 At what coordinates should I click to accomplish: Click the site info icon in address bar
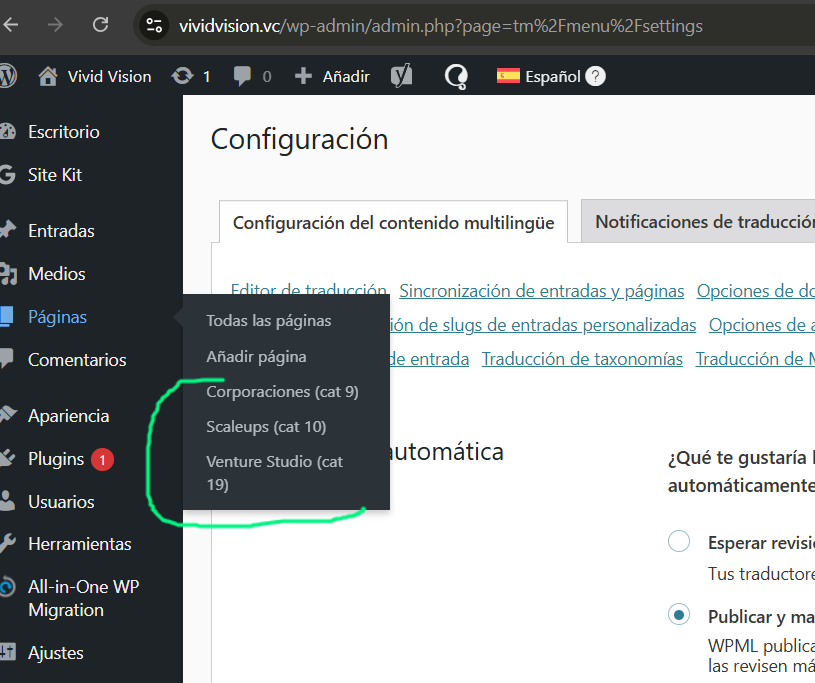153,25
